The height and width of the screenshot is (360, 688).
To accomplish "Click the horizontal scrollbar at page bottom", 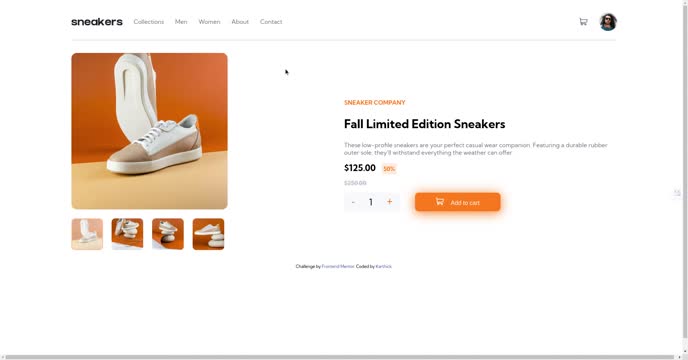I will coord(340,357).
